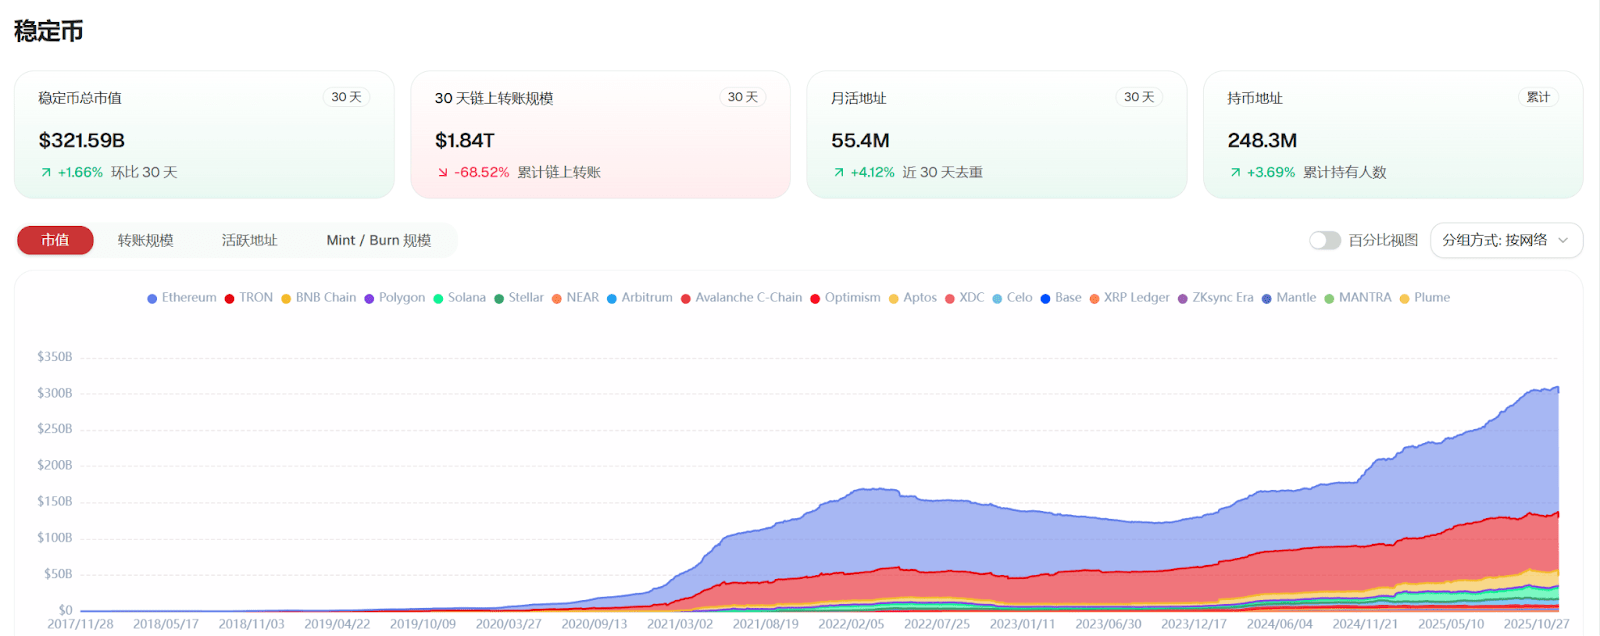Viewport: 1600px width, 636px height.
Task: Click the Solana legend green dot
Action: 438,299
